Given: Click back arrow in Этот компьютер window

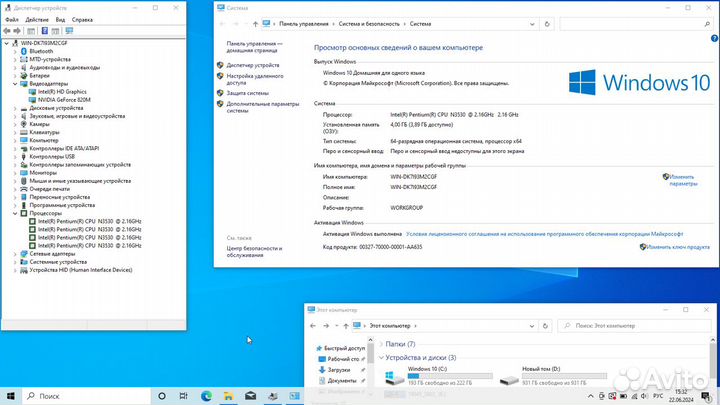Looking at the screenshot, I should coord(313,326).
